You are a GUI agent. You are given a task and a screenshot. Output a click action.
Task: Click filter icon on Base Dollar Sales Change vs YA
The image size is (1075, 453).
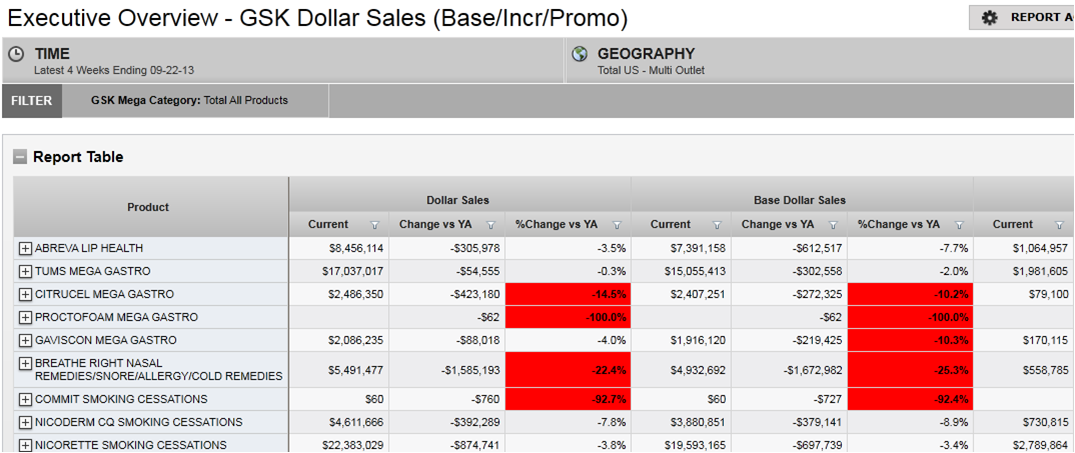point(833,225)
